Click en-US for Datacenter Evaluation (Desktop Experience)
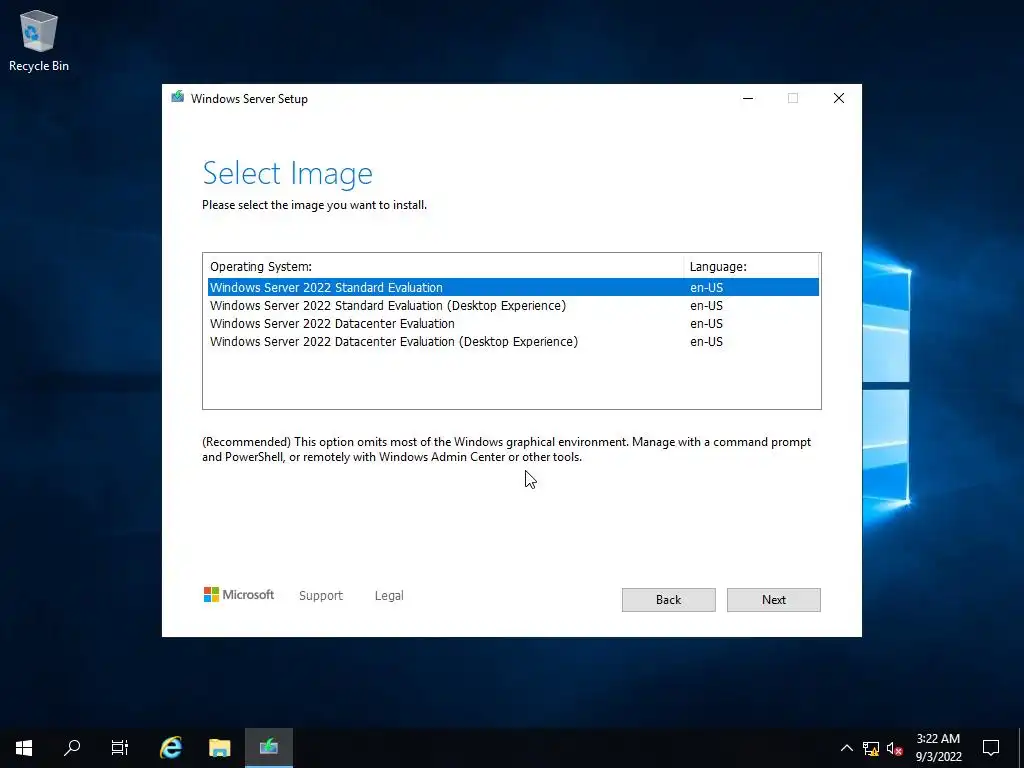This screenshot has height=768, width=1024. coord(706,342)
